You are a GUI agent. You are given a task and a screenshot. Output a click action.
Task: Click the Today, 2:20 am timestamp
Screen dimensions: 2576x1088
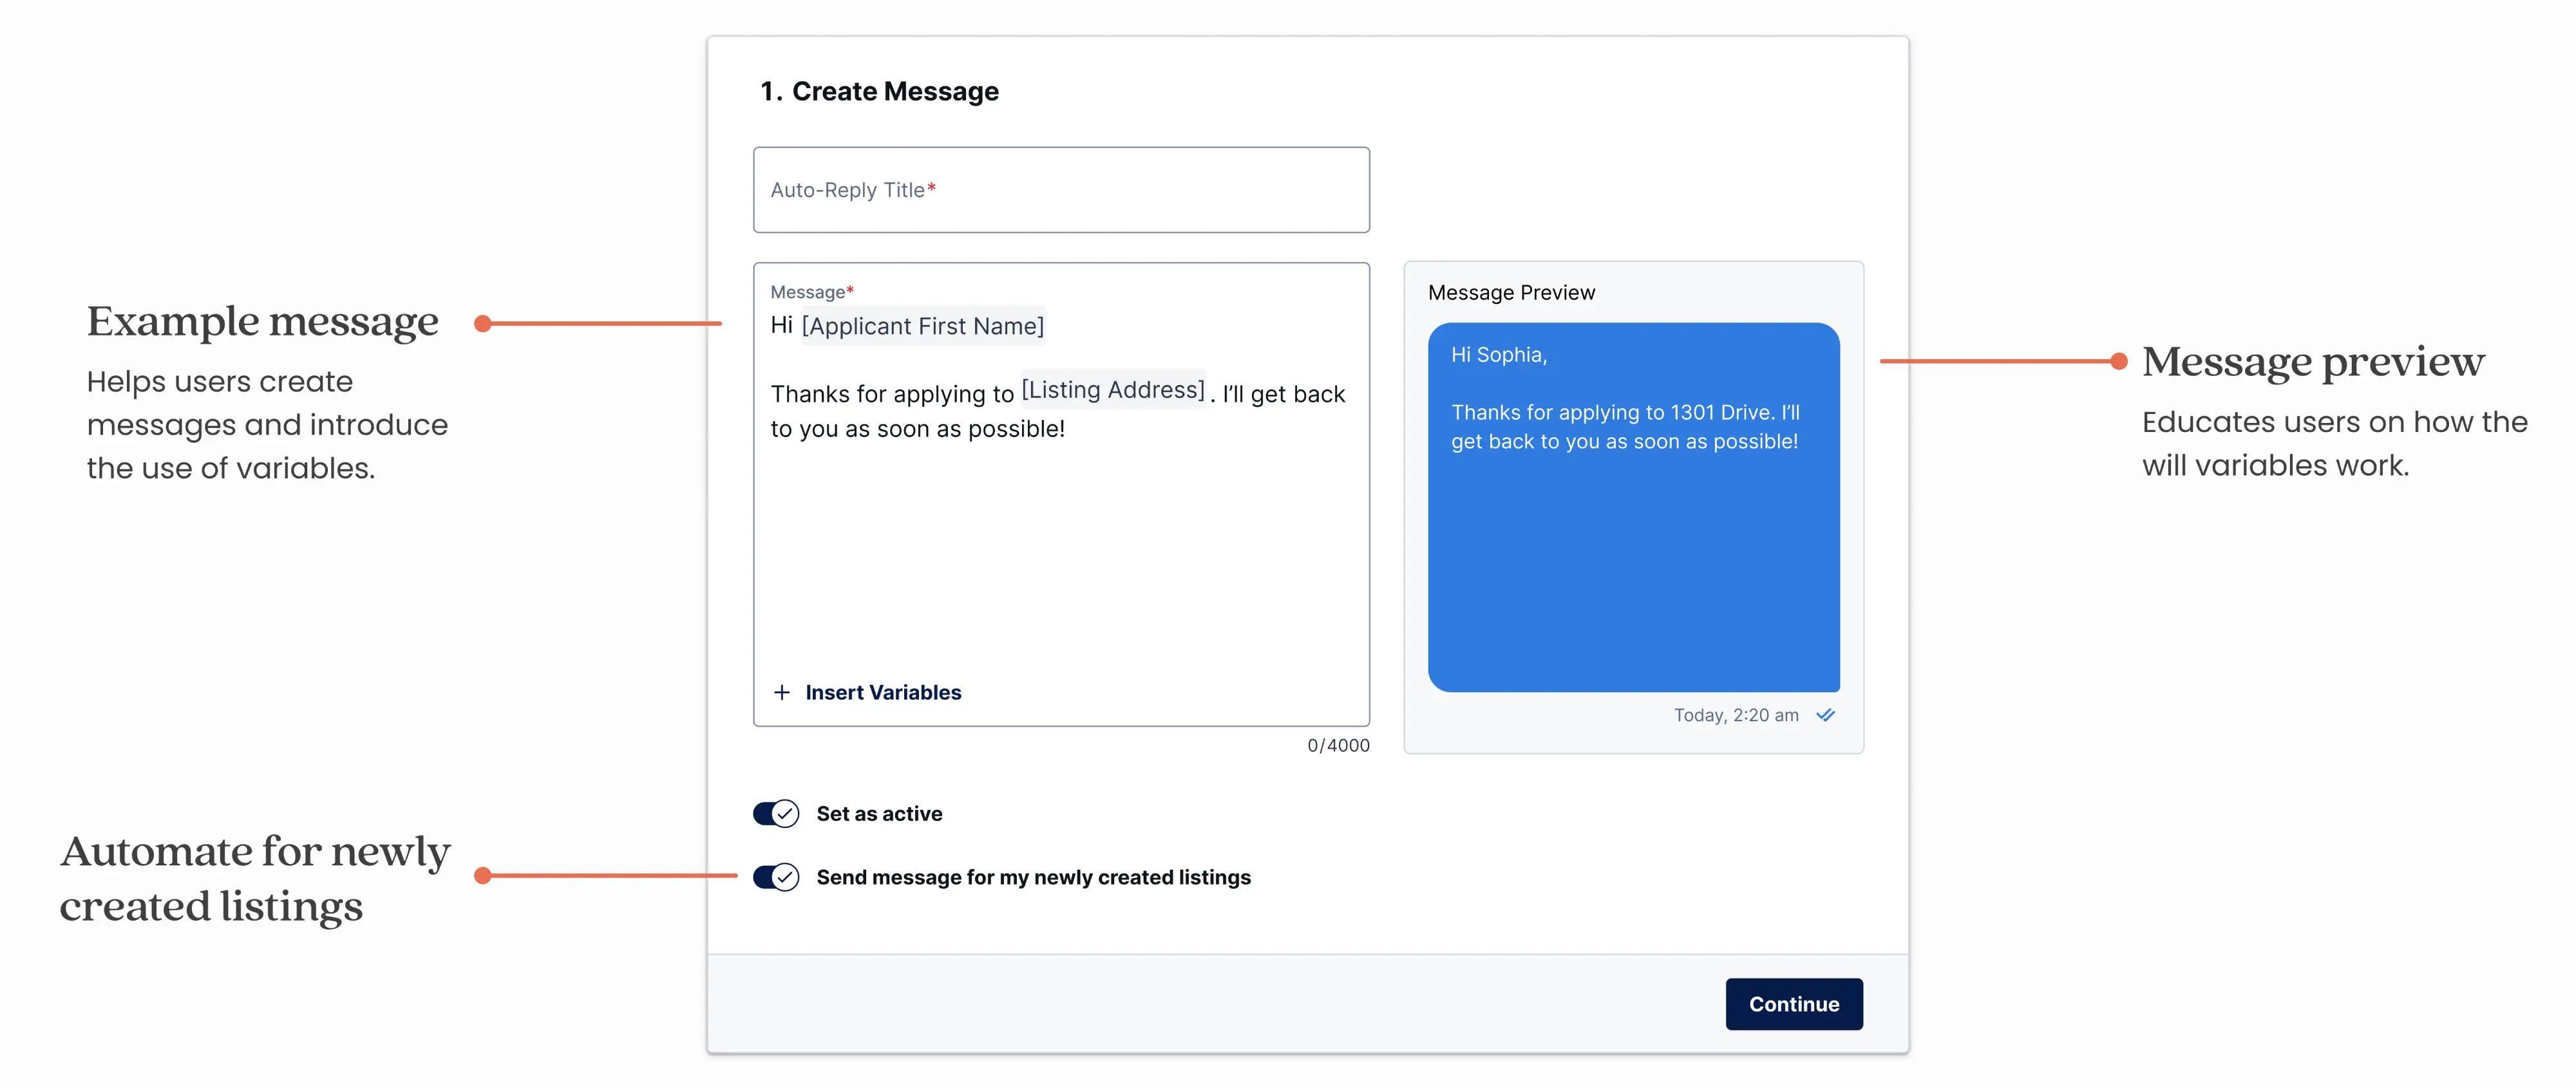click(1736, 715)
